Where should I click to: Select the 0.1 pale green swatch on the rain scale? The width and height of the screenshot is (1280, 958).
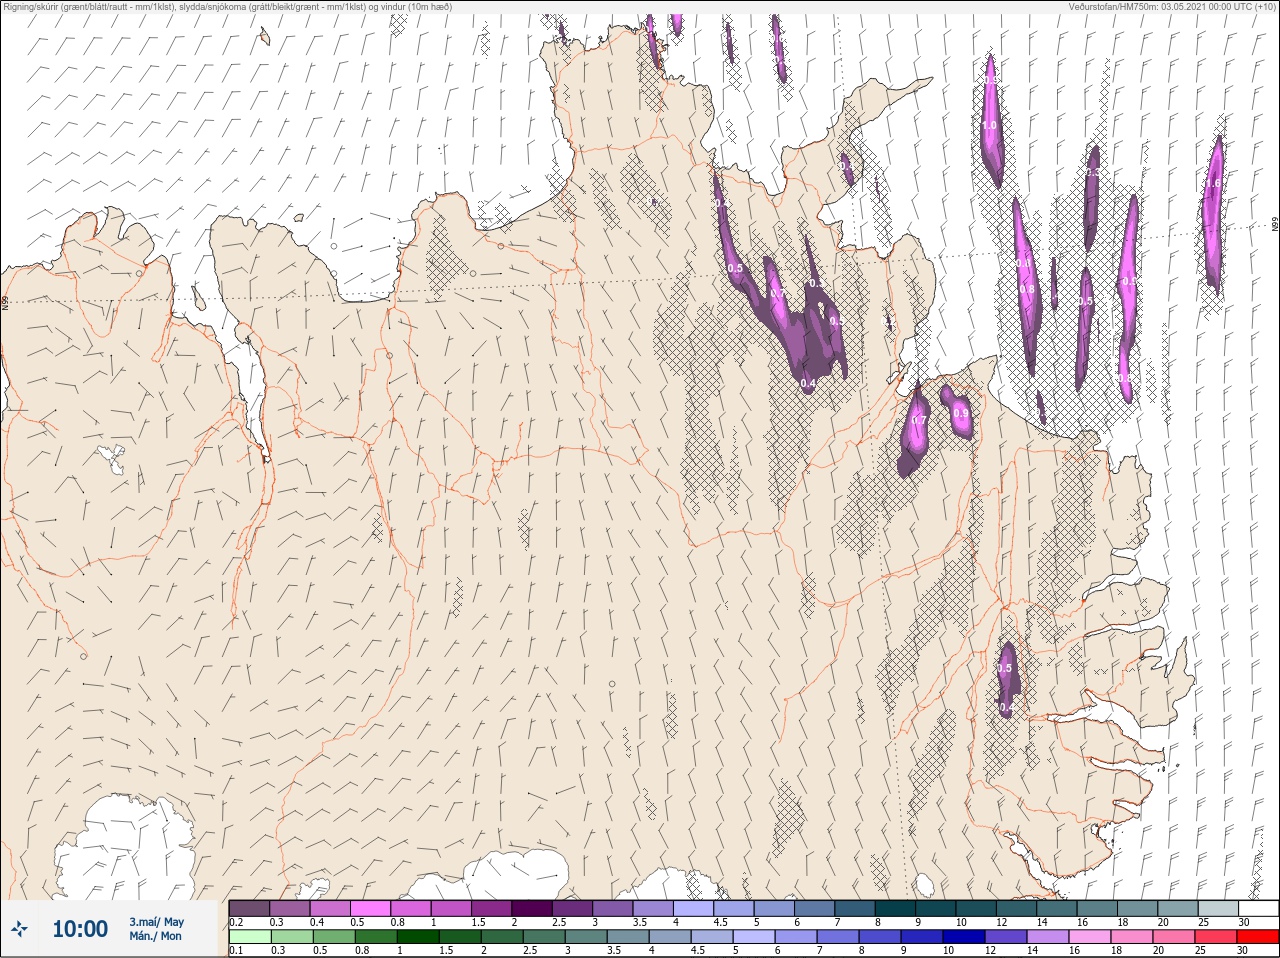point(250,937)
